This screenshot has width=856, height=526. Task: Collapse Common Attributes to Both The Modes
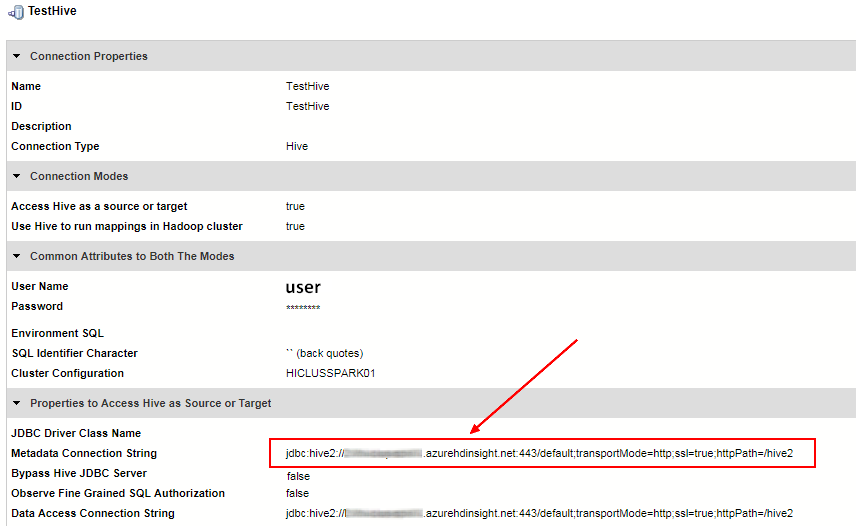pyautogui.click(x=17, y=256)
